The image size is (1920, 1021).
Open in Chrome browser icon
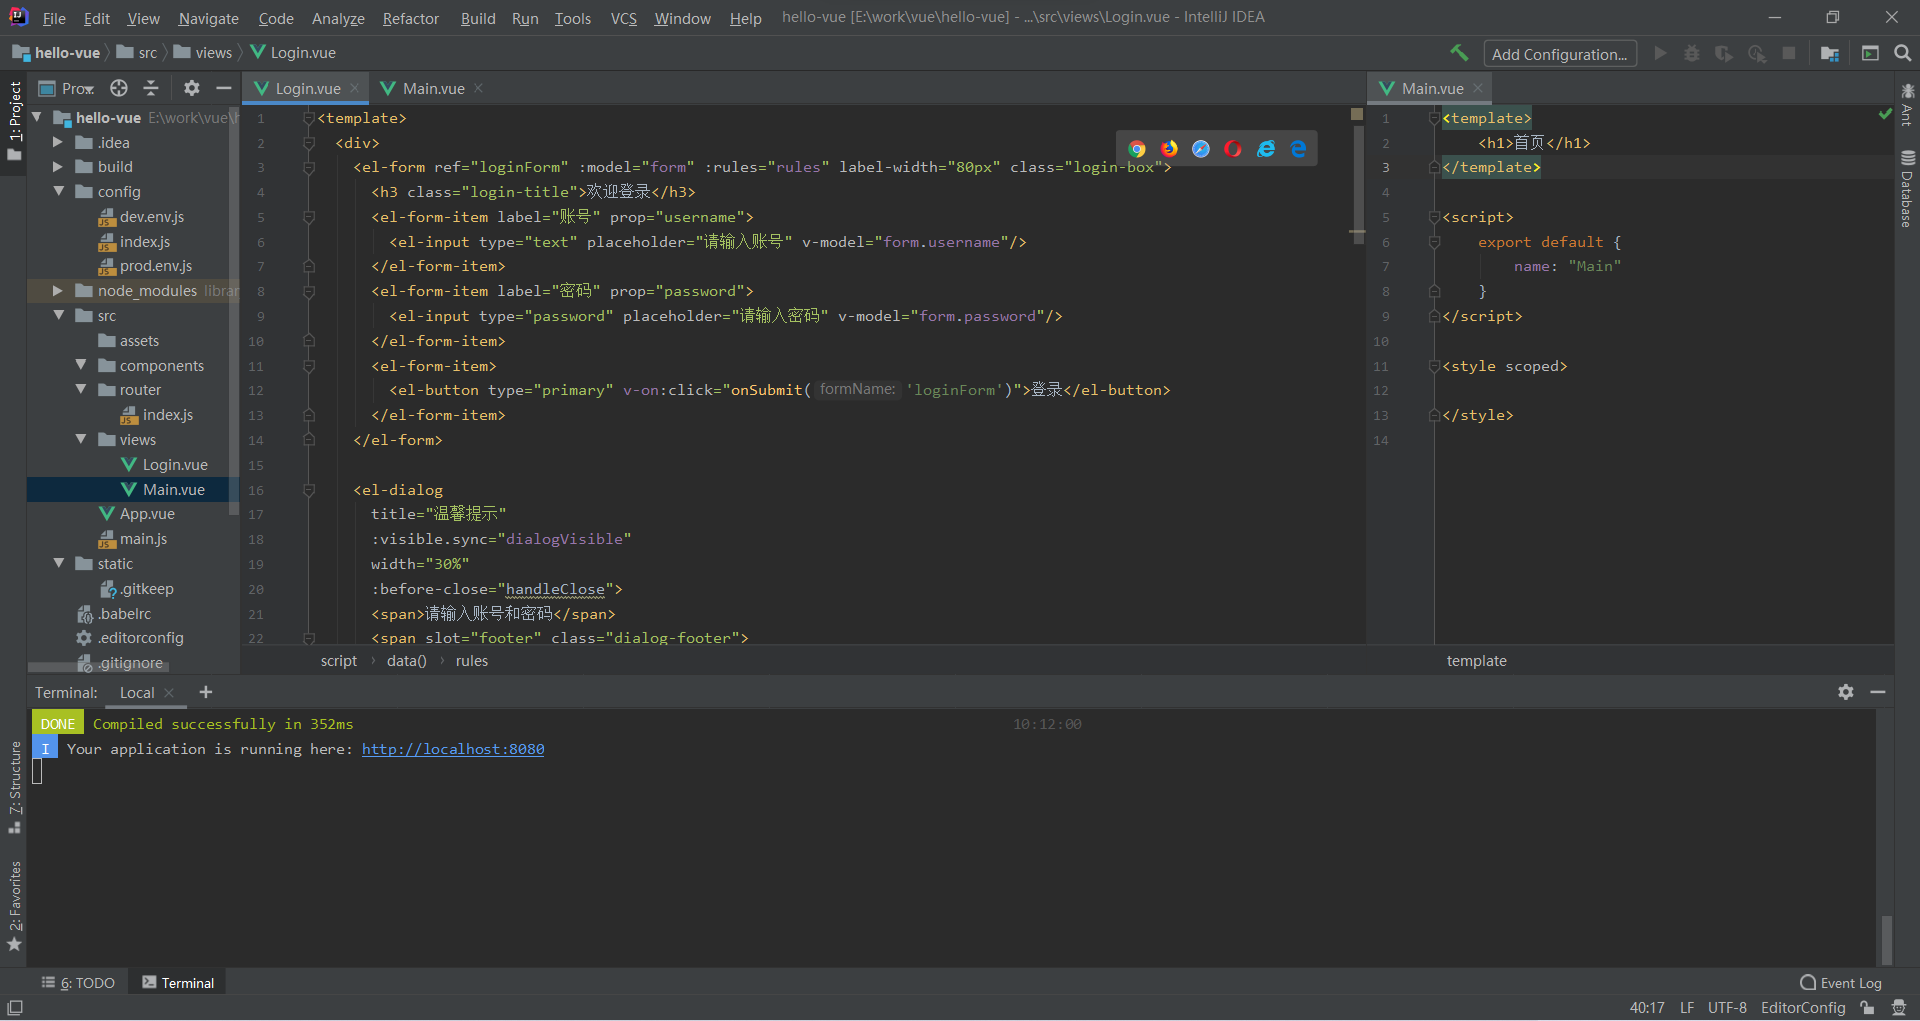point(1137,149)
